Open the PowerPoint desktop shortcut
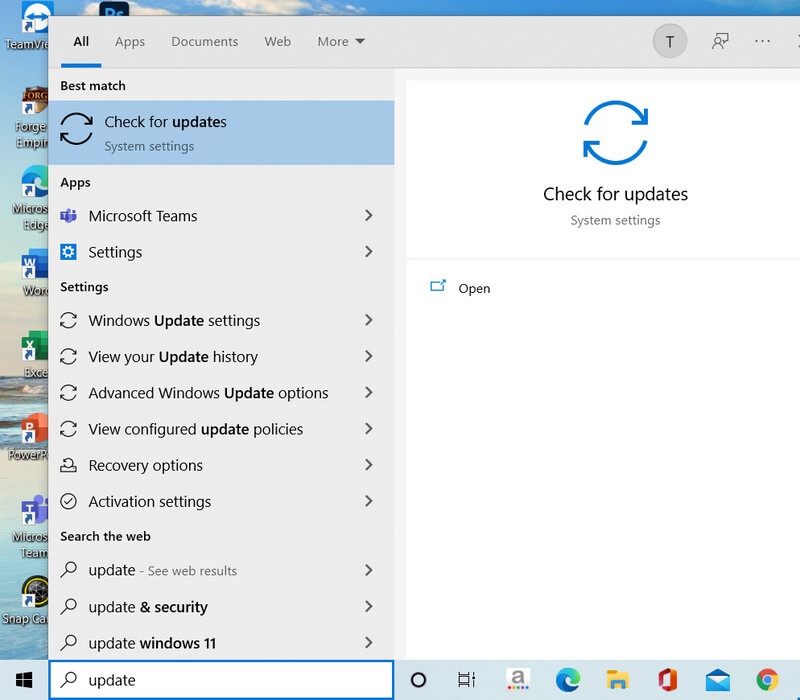Image resolution: width=800 pixels, height=700 pixels. point(31,437)
